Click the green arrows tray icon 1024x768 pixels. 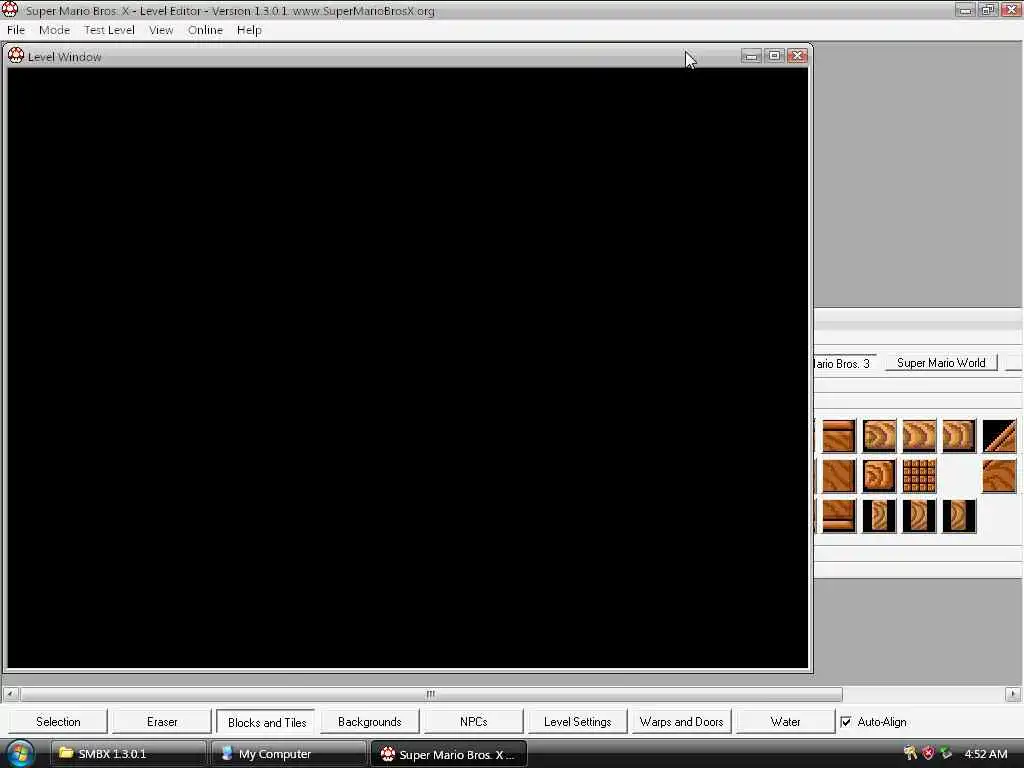[x=946, y=754]
